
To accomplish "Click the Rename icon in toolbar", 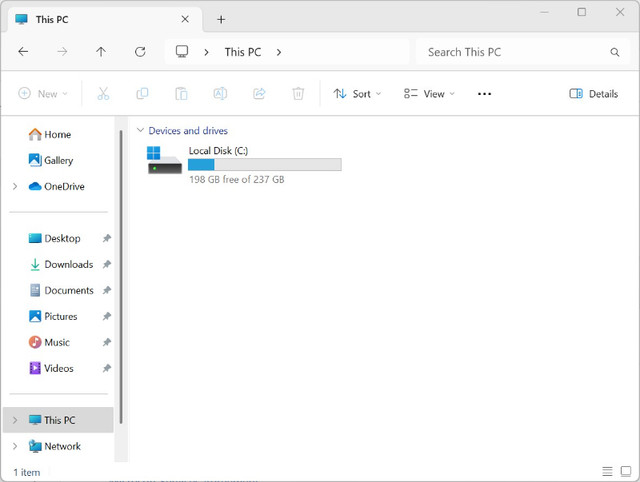I will coord(220,94).
